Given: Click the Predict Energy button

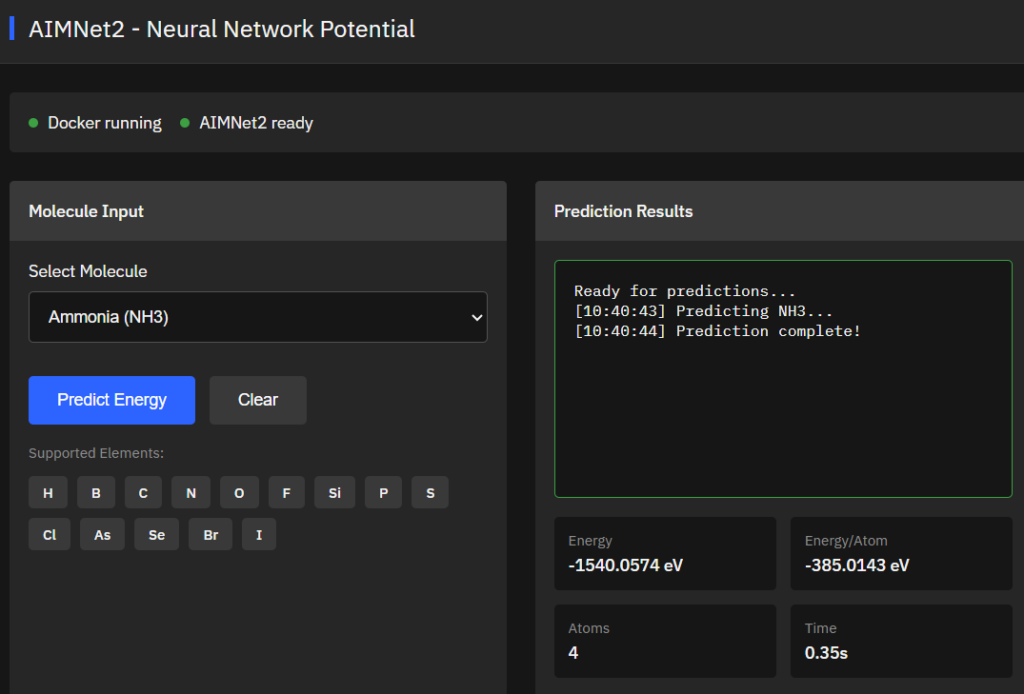Looking at the screenshot, I should [111, 400].
